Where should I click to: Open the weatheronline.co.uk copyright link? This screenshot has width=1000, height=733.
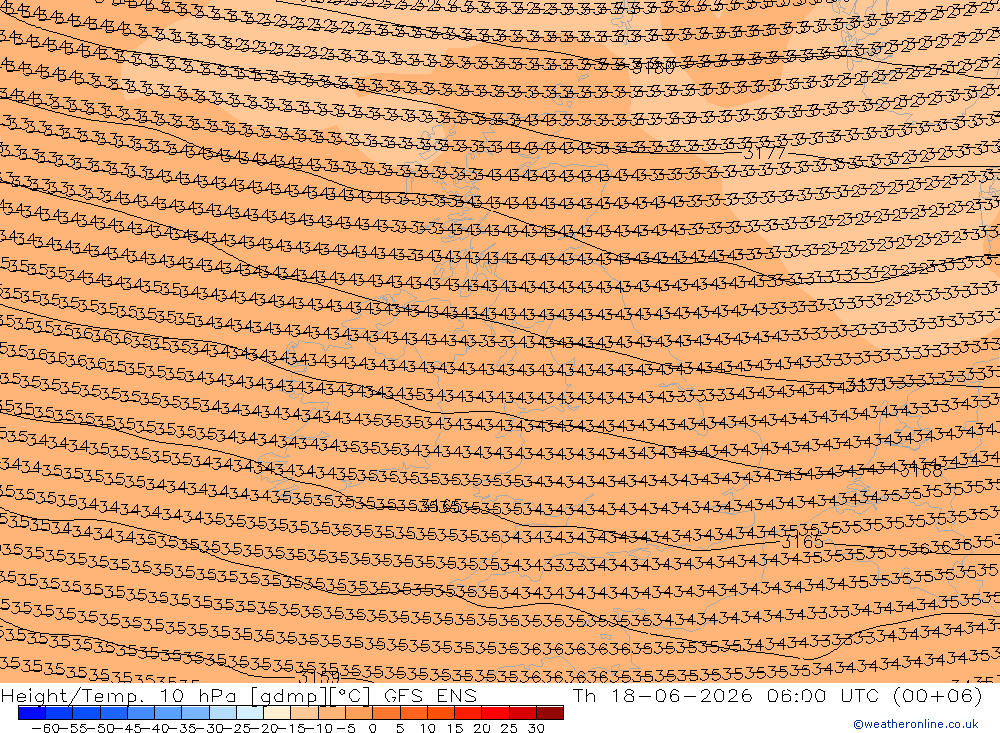coord(916,724)
